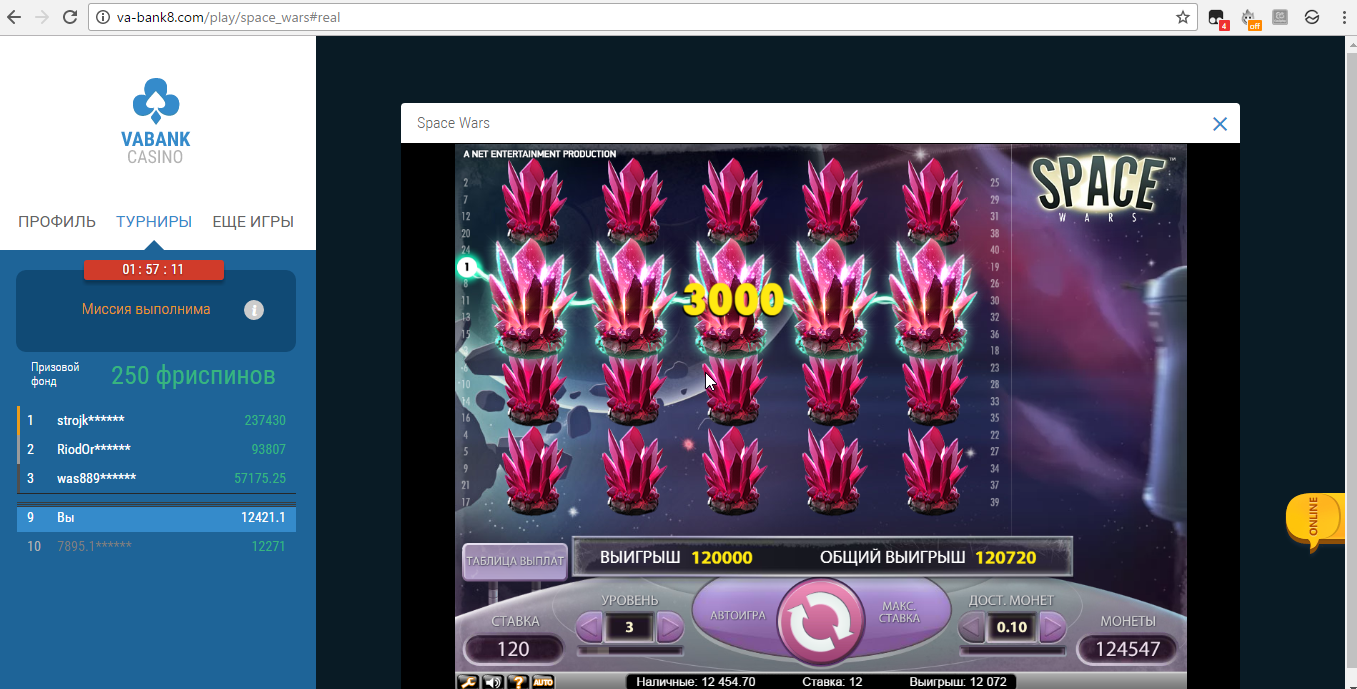Click the Наличные: 12 454.70 balance
This screenshot has width=1357, height=689.
(696, 683)
